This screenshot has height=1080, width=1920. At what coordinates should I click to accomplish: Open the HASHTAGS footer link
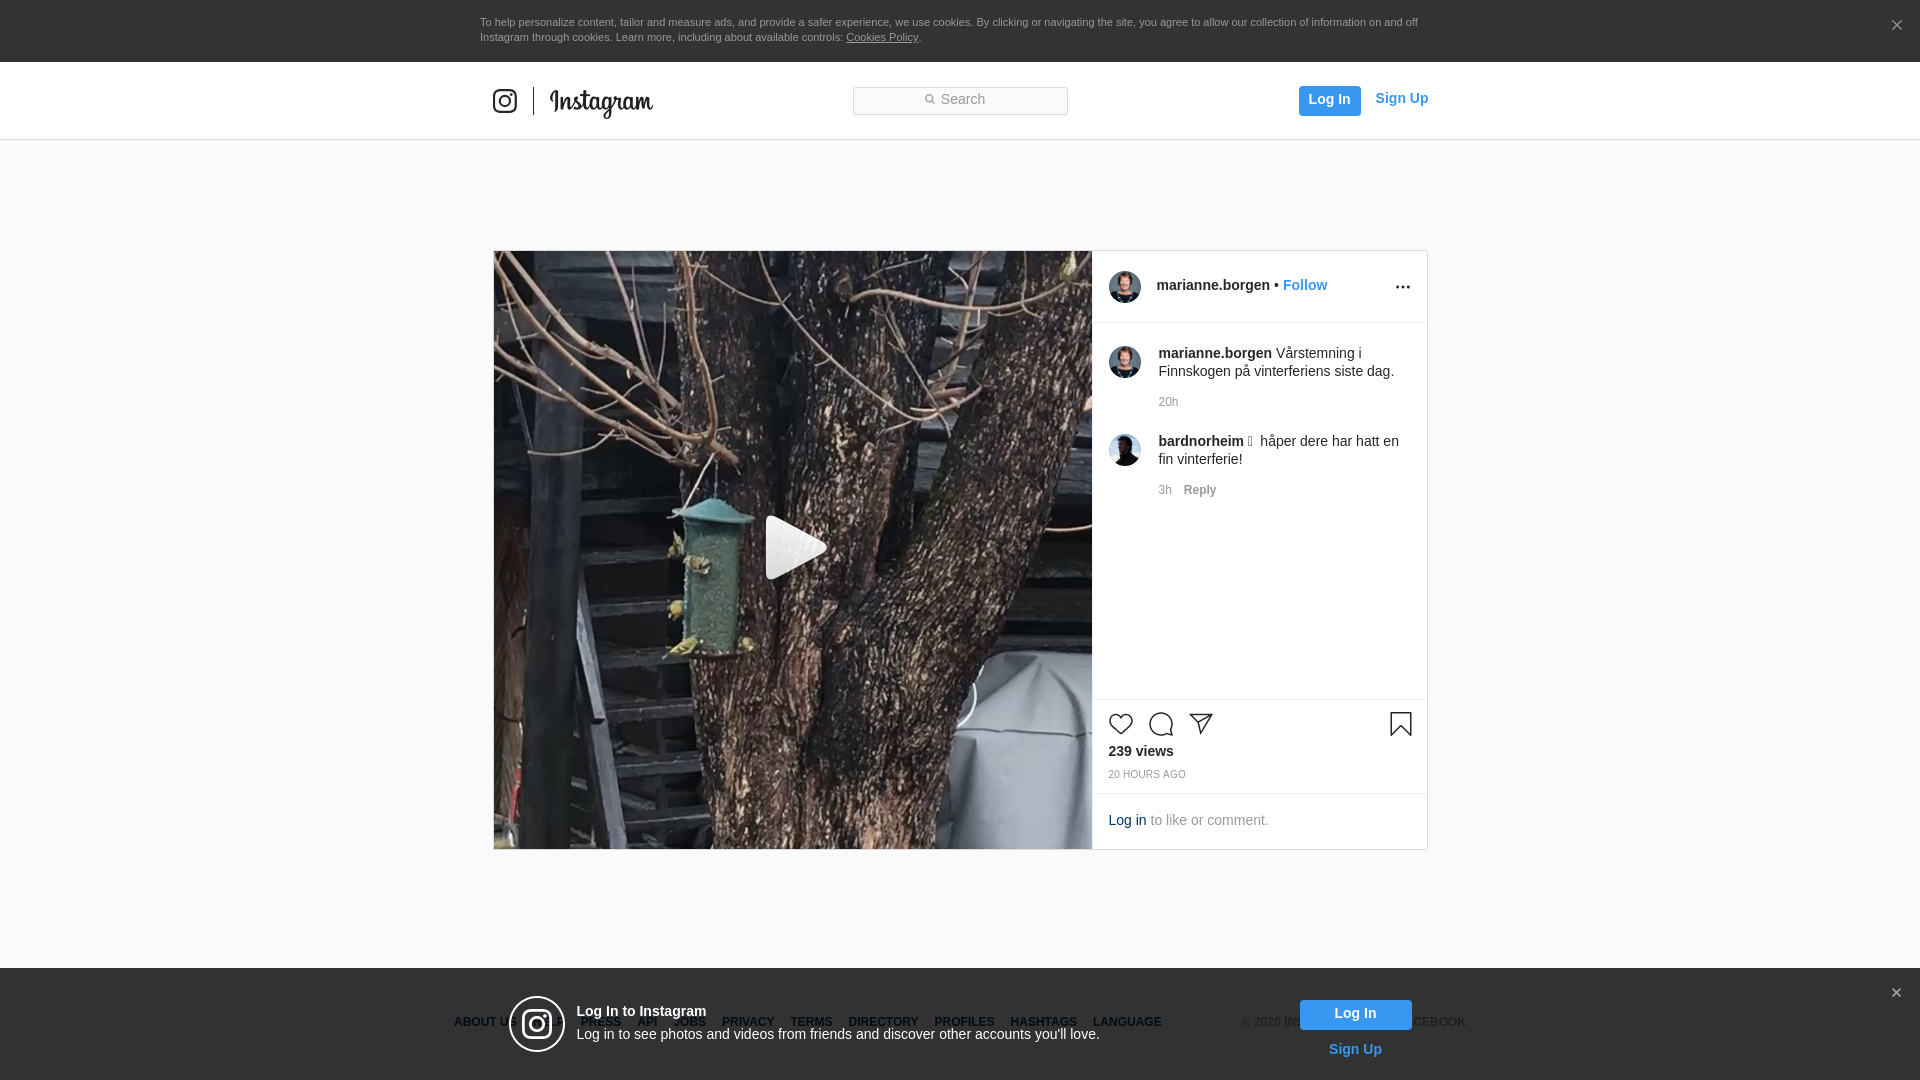click(x=1043, y=1022)
